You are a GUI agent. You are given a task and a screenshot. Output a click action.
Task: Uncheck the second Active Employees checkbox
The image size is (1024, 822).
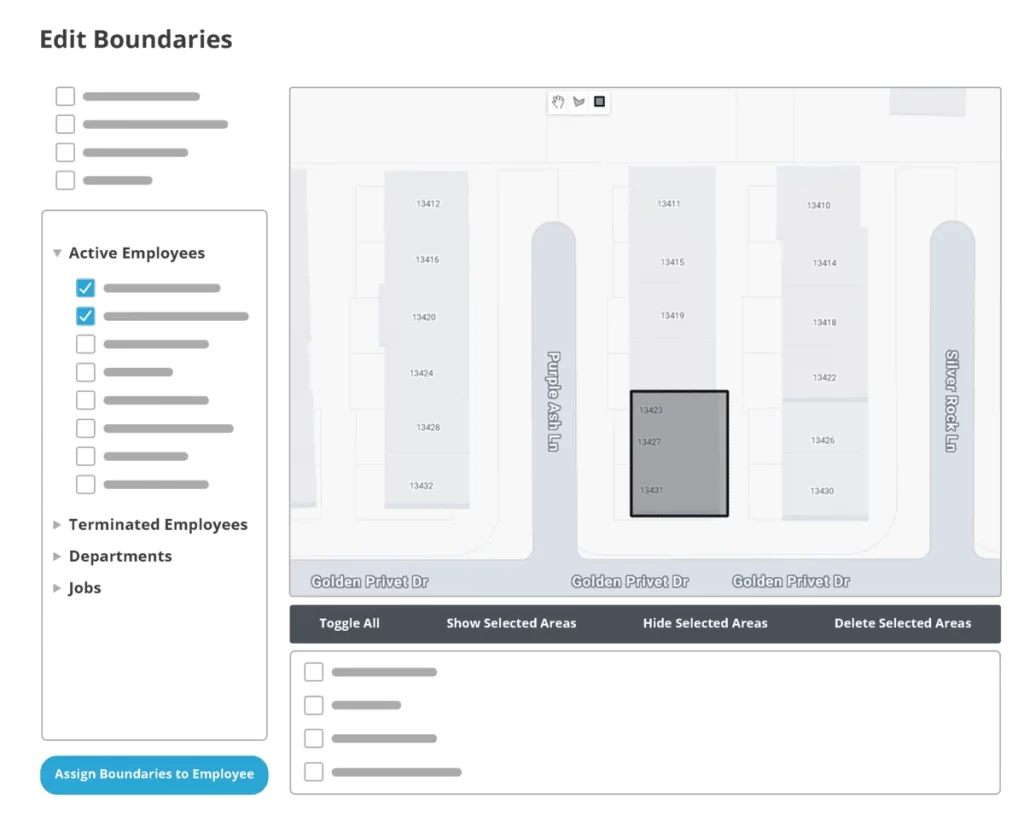86,316
